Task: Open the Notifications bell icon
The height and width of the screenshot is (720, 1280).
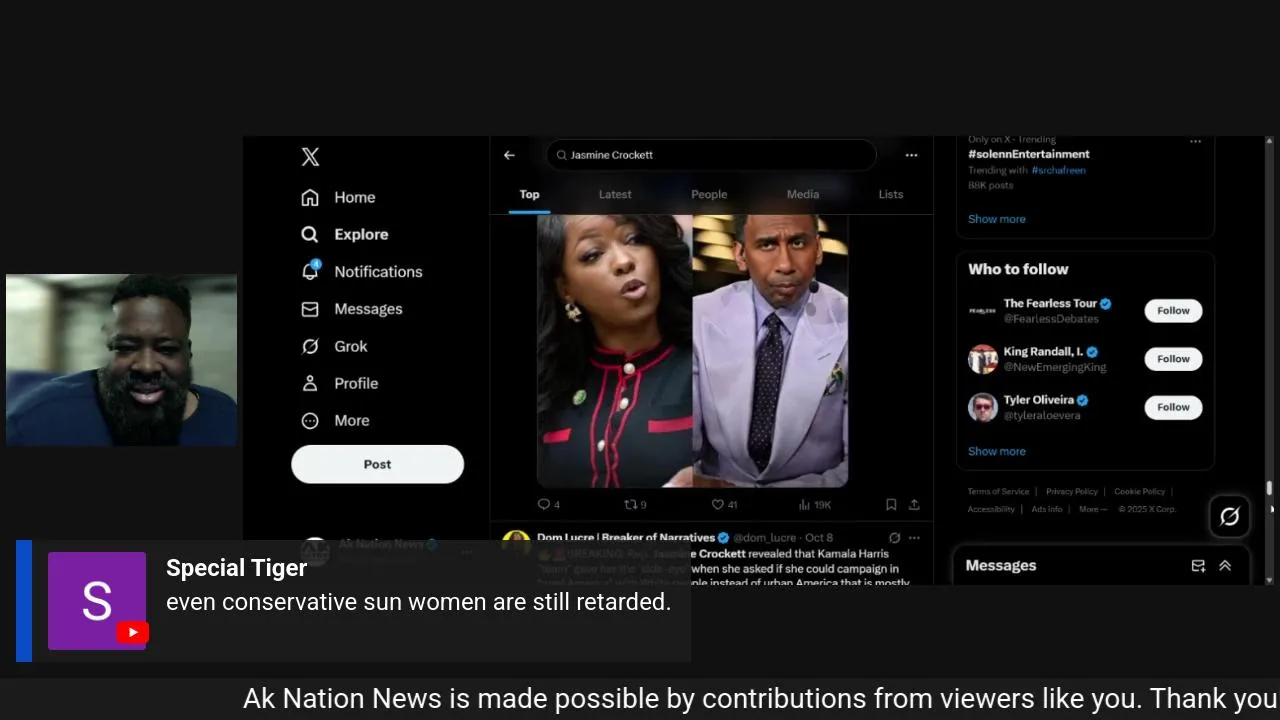Action: click(x=310, y=271)
